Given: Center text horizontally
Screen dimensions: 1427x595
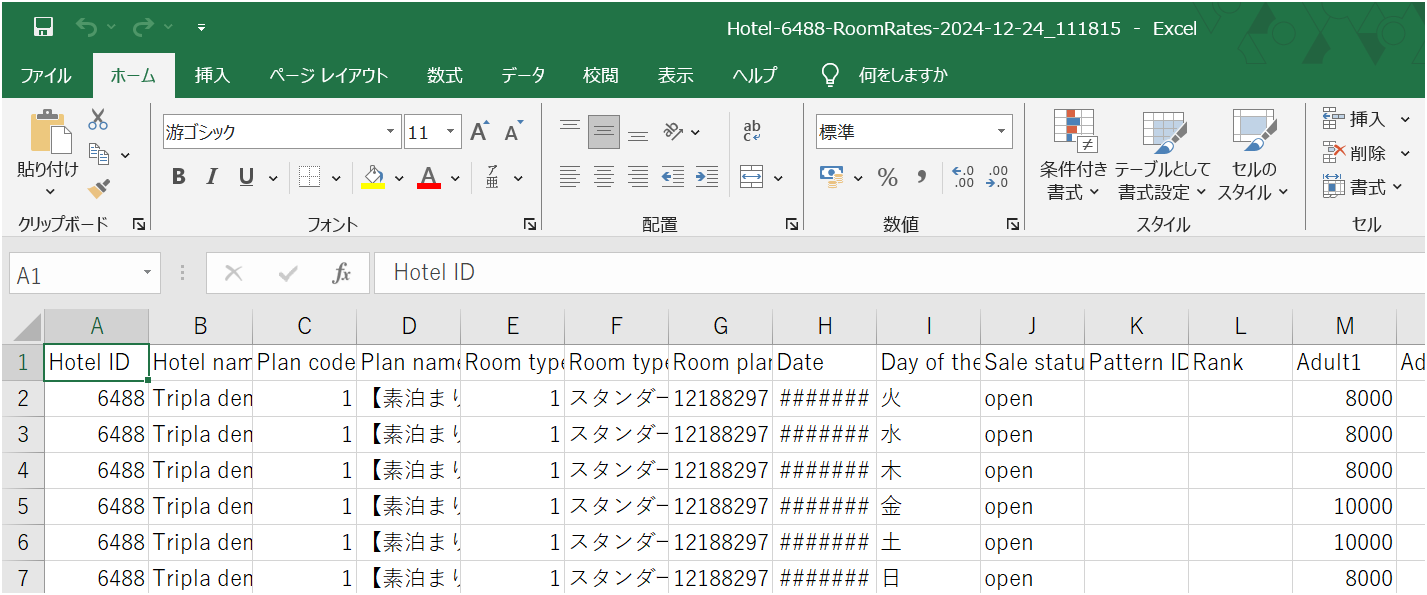Looking at the screenshot, I should 604,177.
